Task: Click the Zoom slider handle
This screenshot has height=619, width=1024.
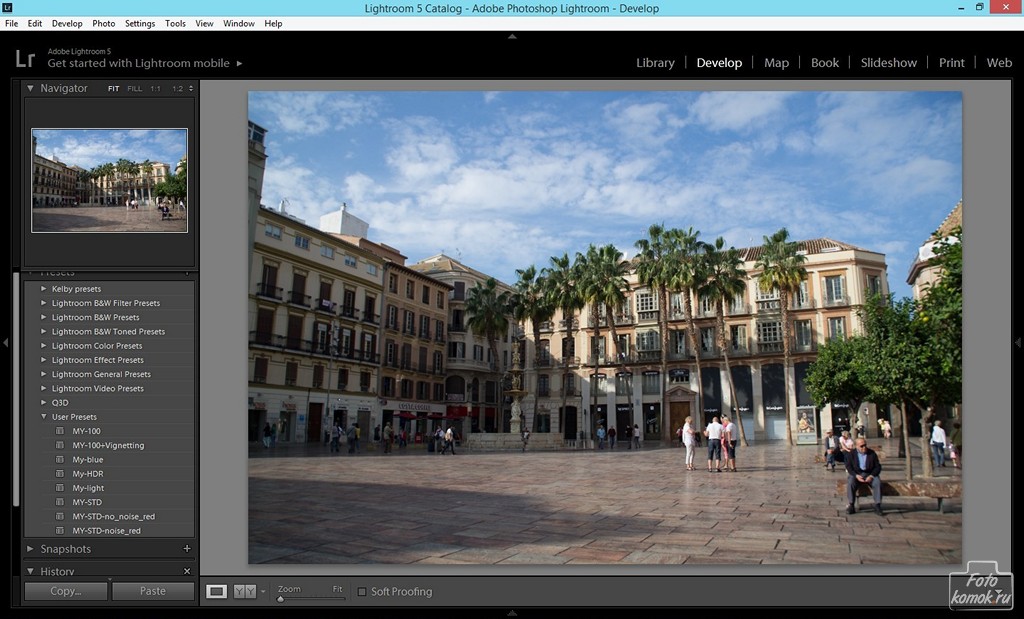Action: coord(281,599)
